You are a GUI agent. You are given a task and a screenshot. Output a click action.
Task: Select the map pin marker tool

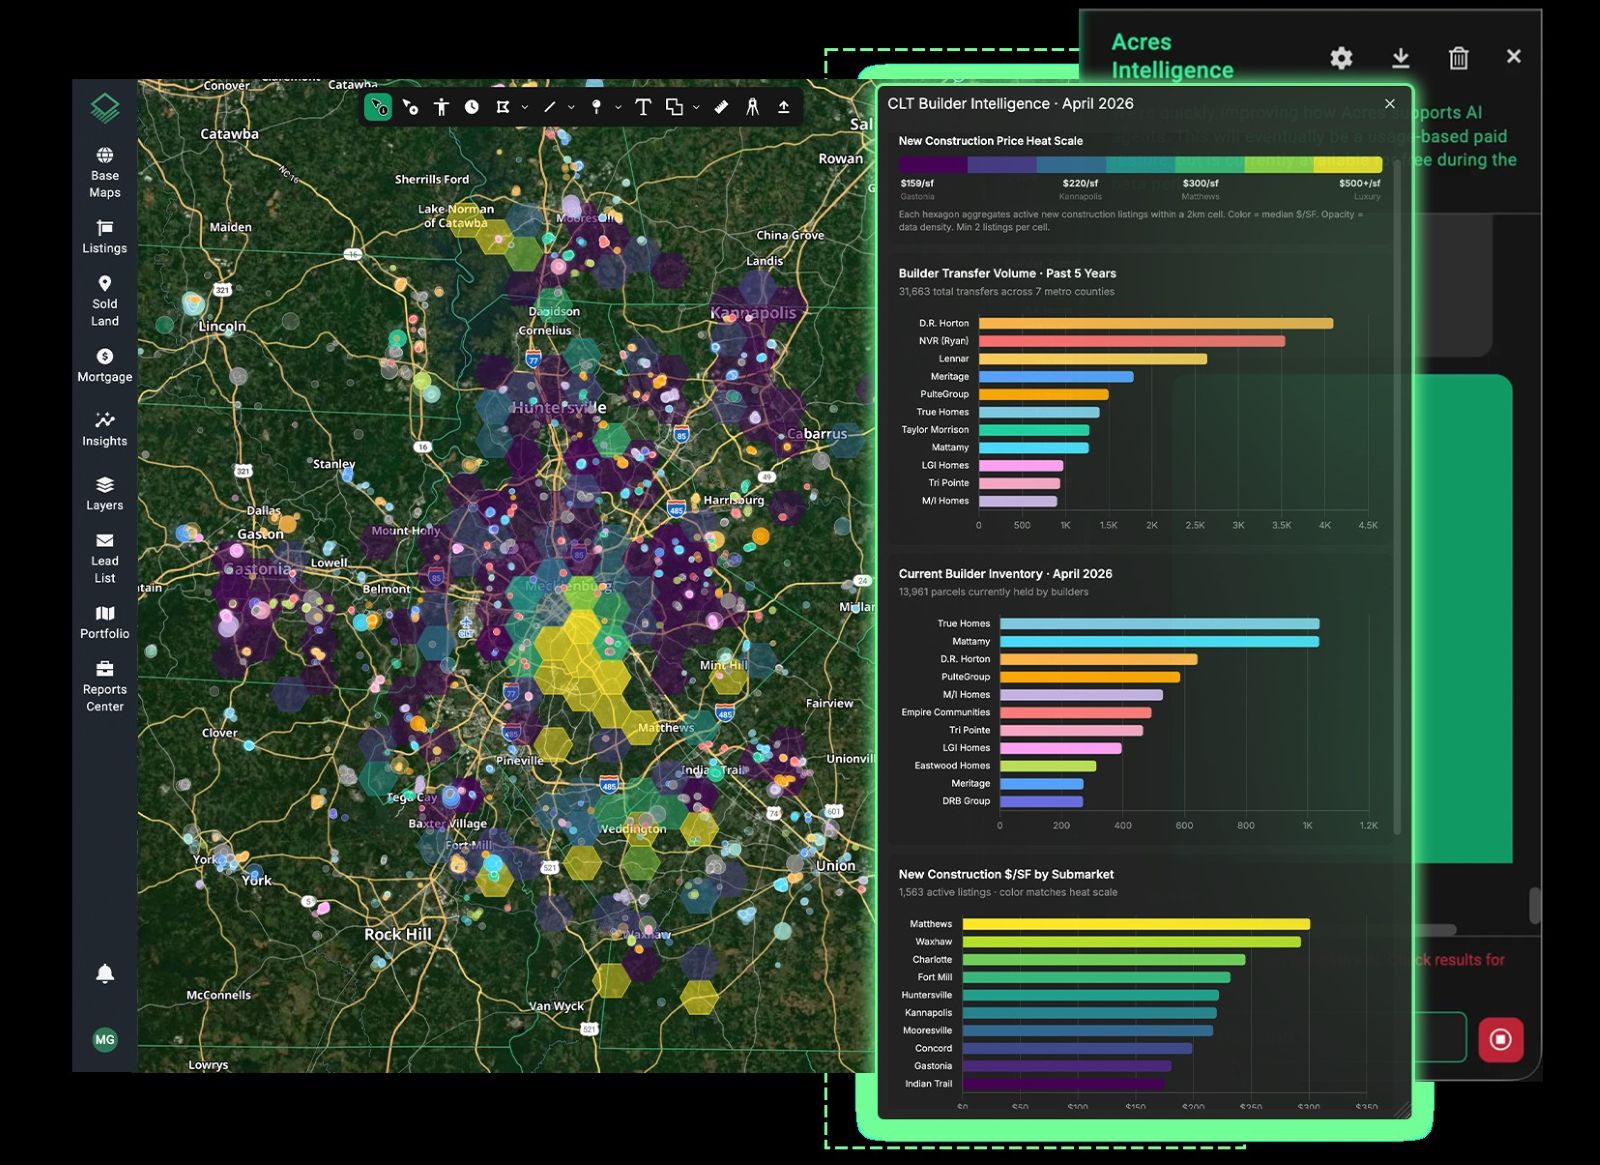point(596,107)
